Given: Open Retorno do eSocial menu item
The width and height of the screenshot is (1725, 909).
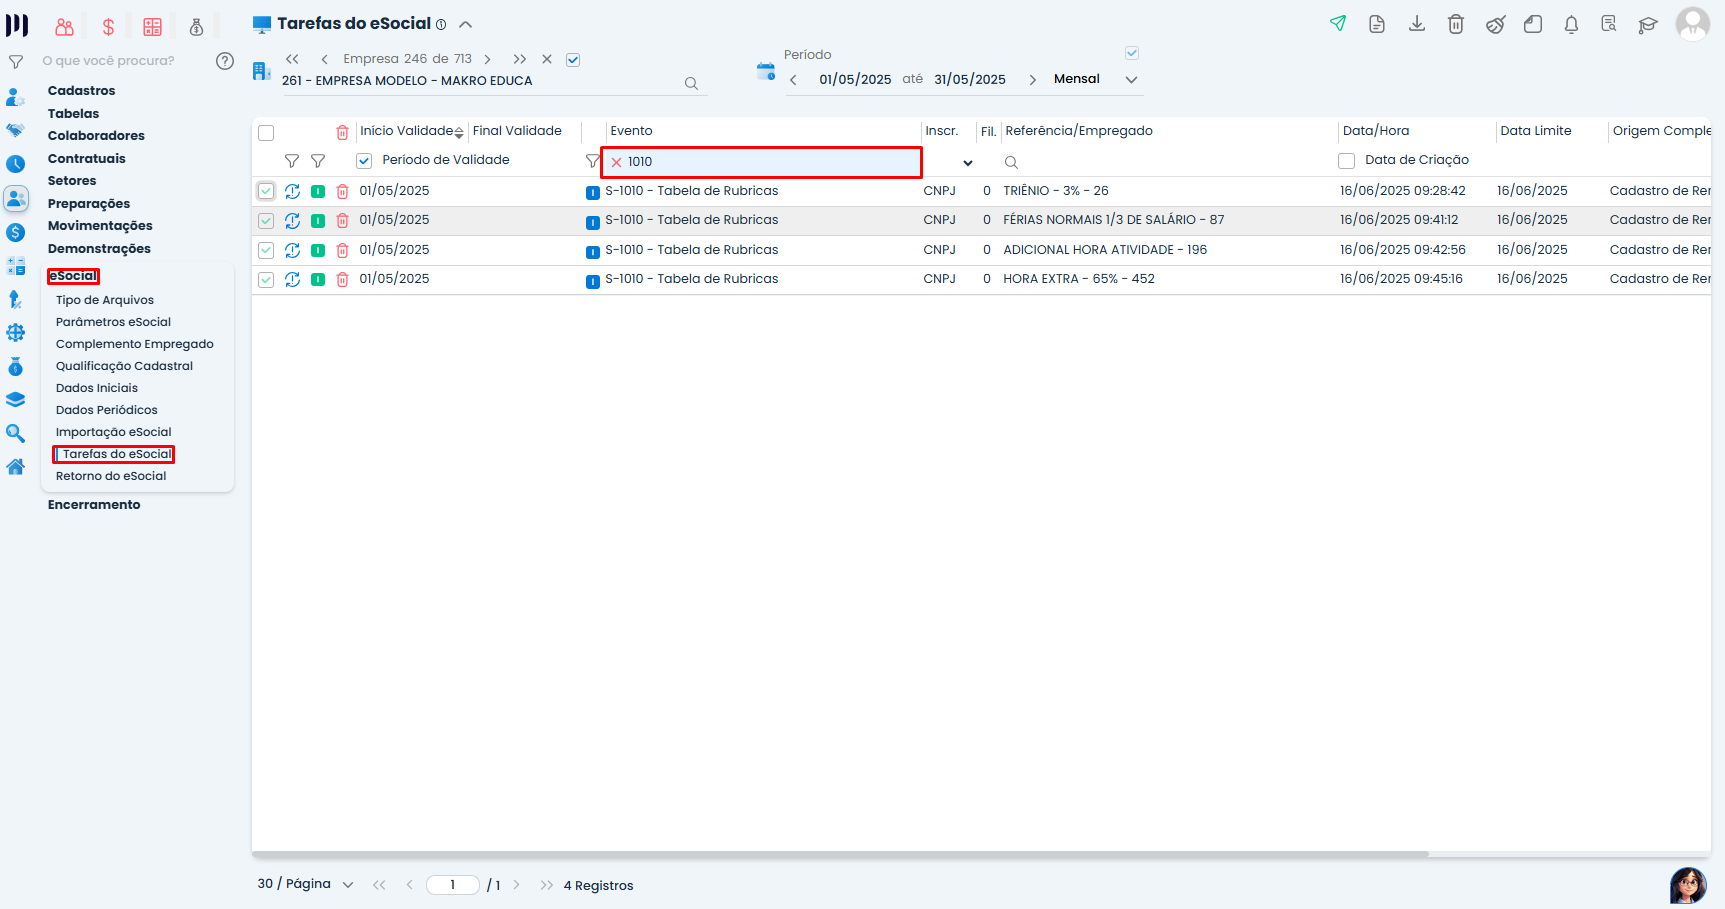Looking at the screenshot, I should pos(111,476).
